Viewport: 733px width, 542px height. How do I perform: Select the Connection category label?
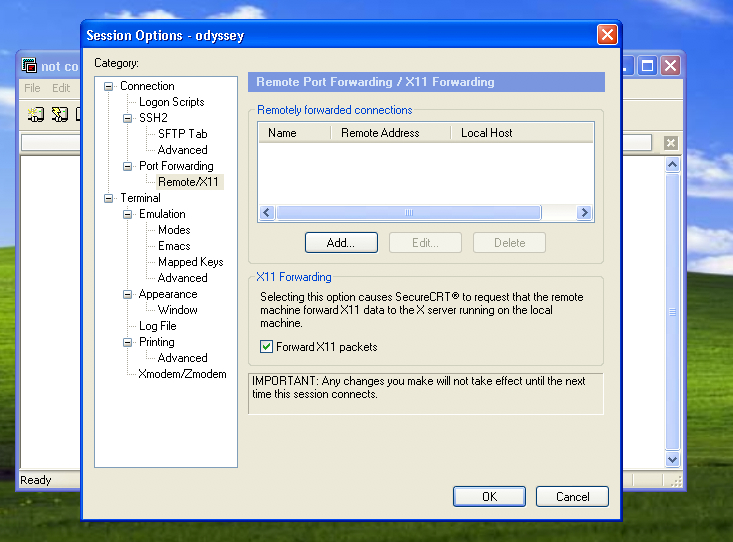[x=147, y=86]
